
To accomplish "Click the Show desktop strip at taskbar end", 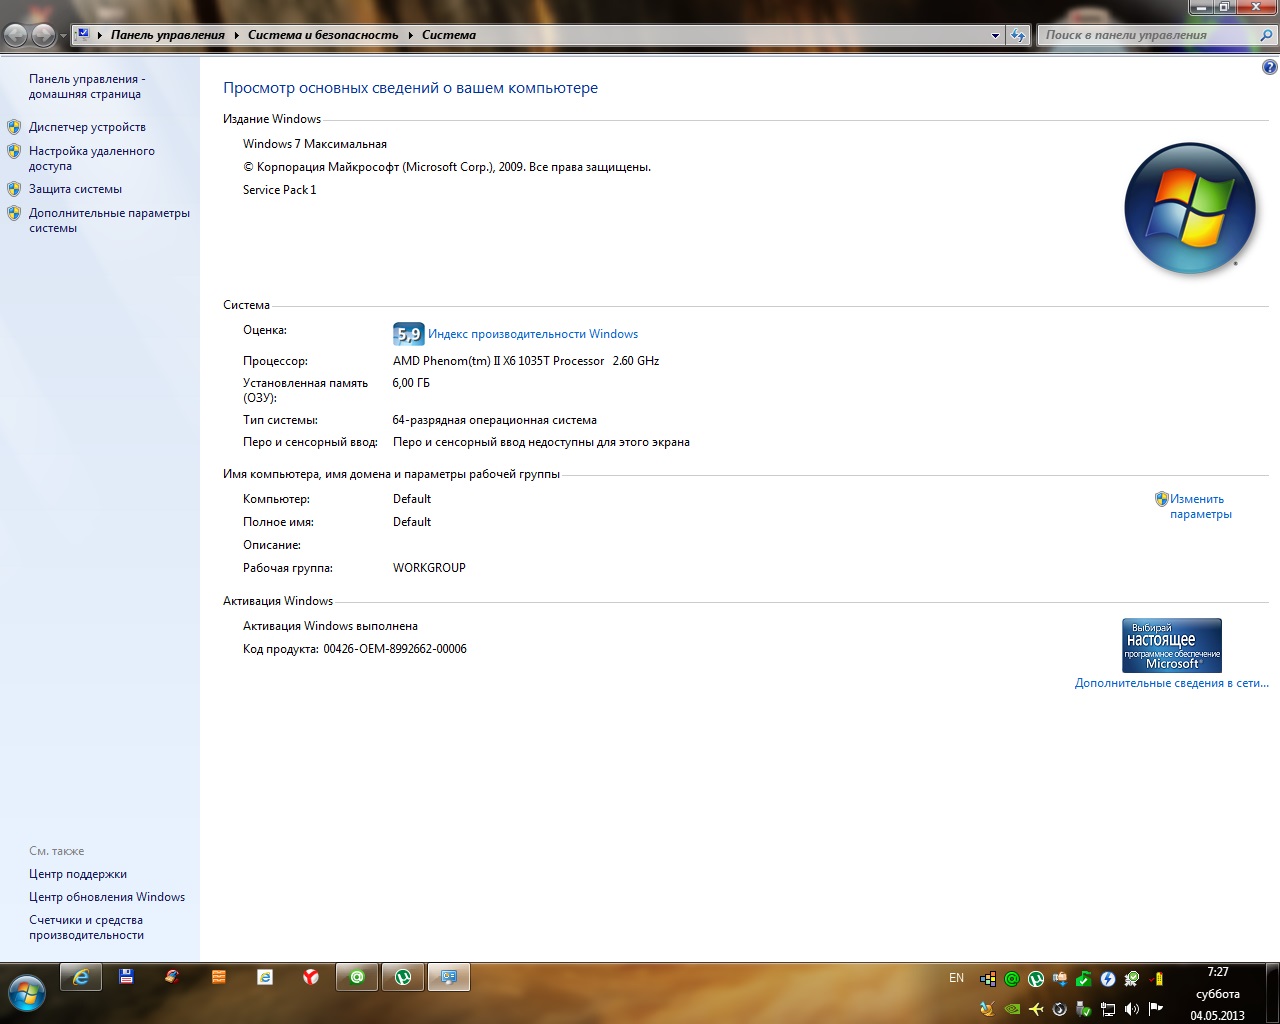I will coord(1272,993).
